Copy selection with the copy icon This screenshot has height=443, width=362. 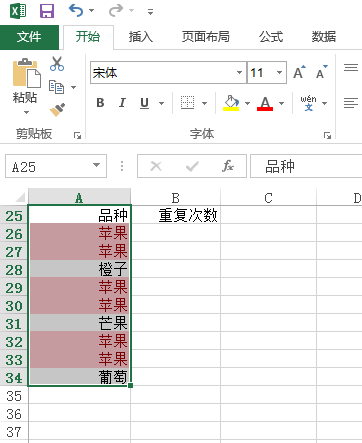(x=56, y=87)
